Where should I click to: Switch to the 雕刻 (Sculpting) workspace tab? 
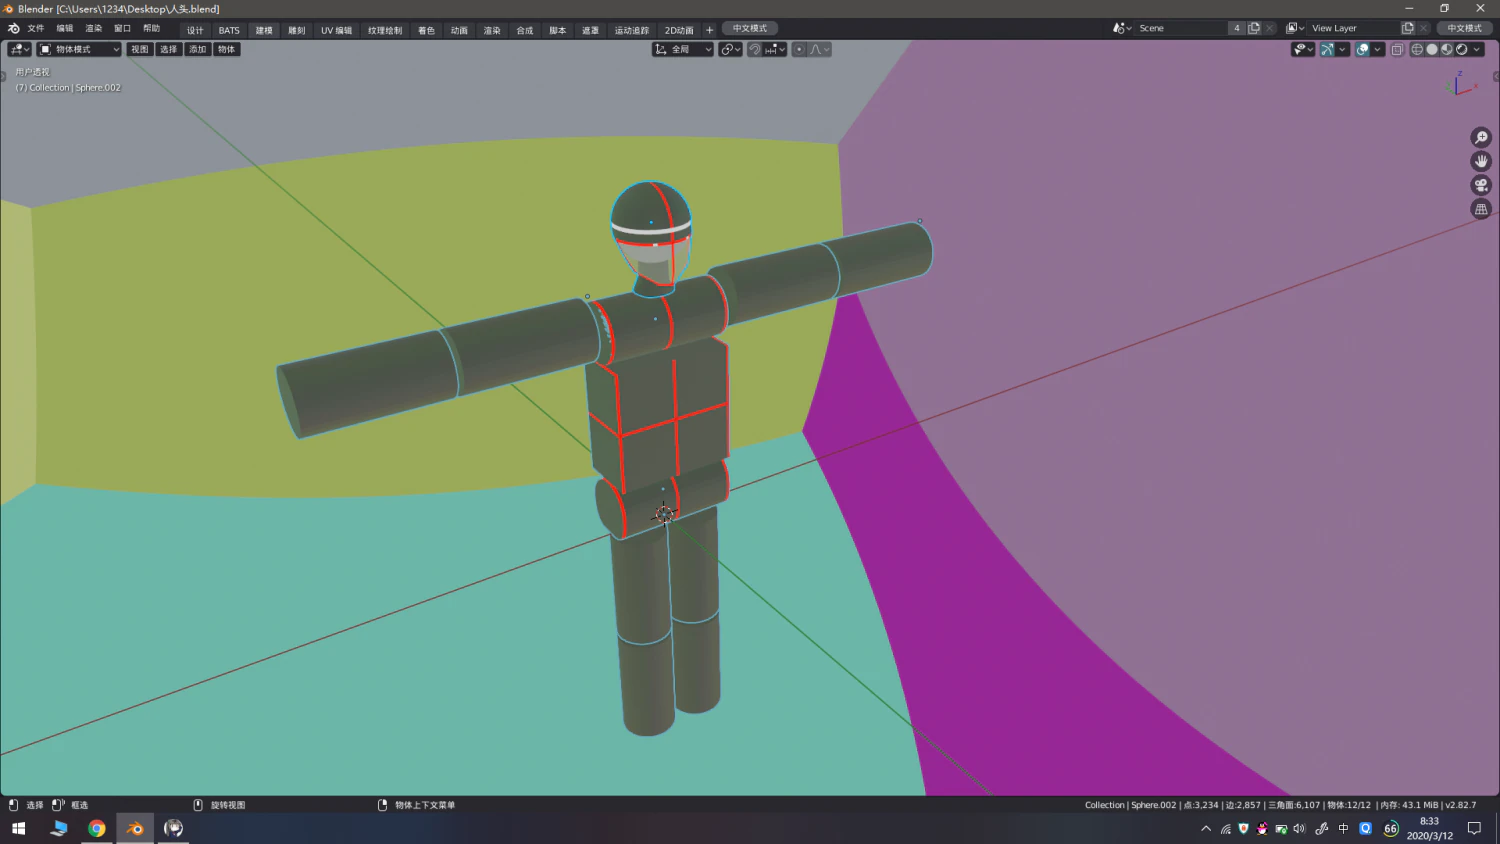pyautogui.click(x=297, y=30)
